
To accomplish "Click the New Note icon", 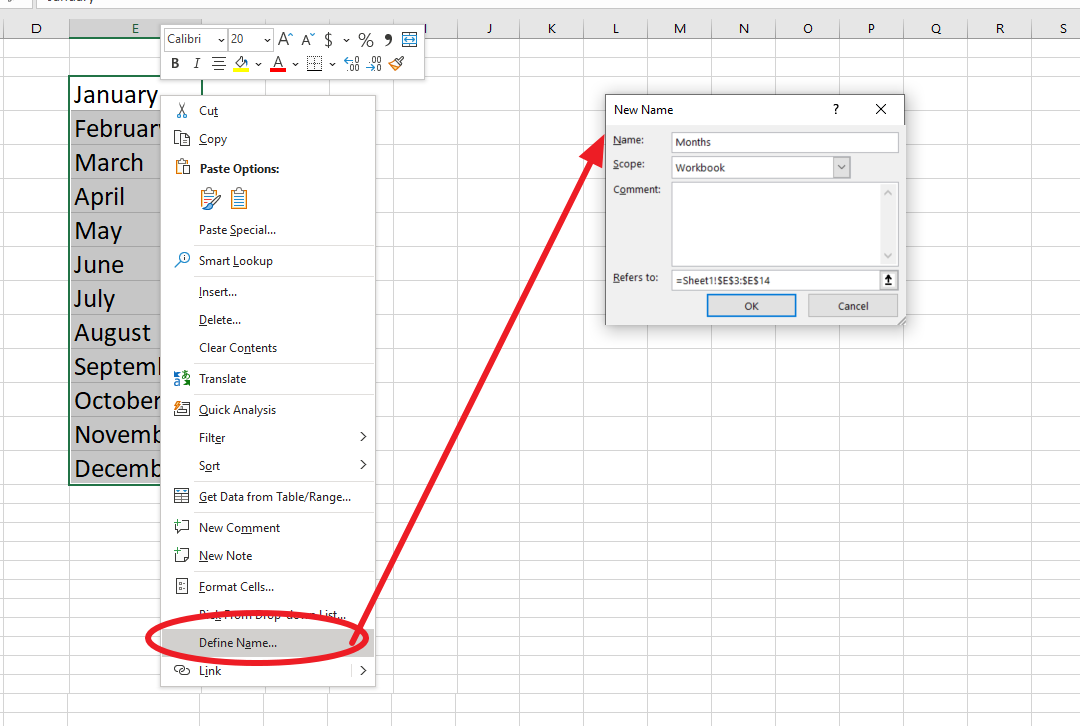I will click(182, 555).
